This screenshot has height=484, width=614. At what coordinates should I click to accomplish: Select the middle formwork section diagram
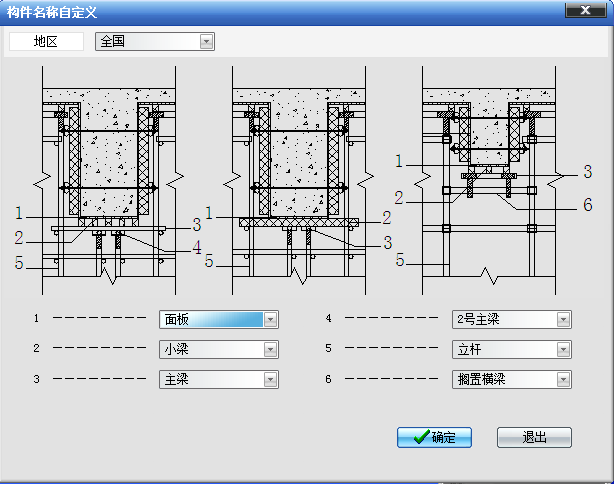click(x=298, y=180)
